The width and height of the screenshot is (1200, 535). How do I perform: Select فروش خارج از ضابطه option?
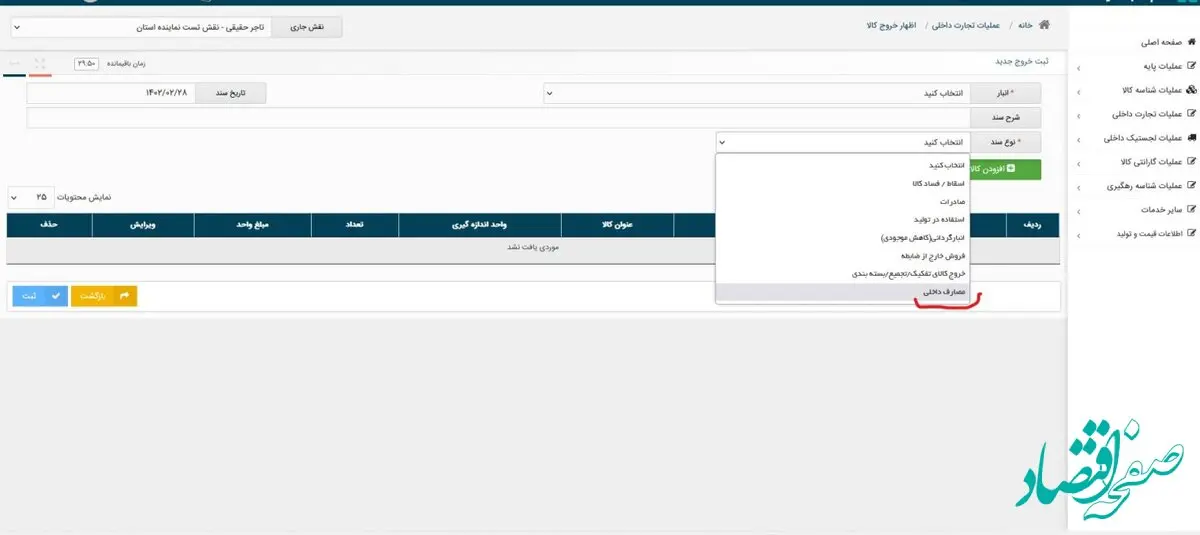pos(843,255)
